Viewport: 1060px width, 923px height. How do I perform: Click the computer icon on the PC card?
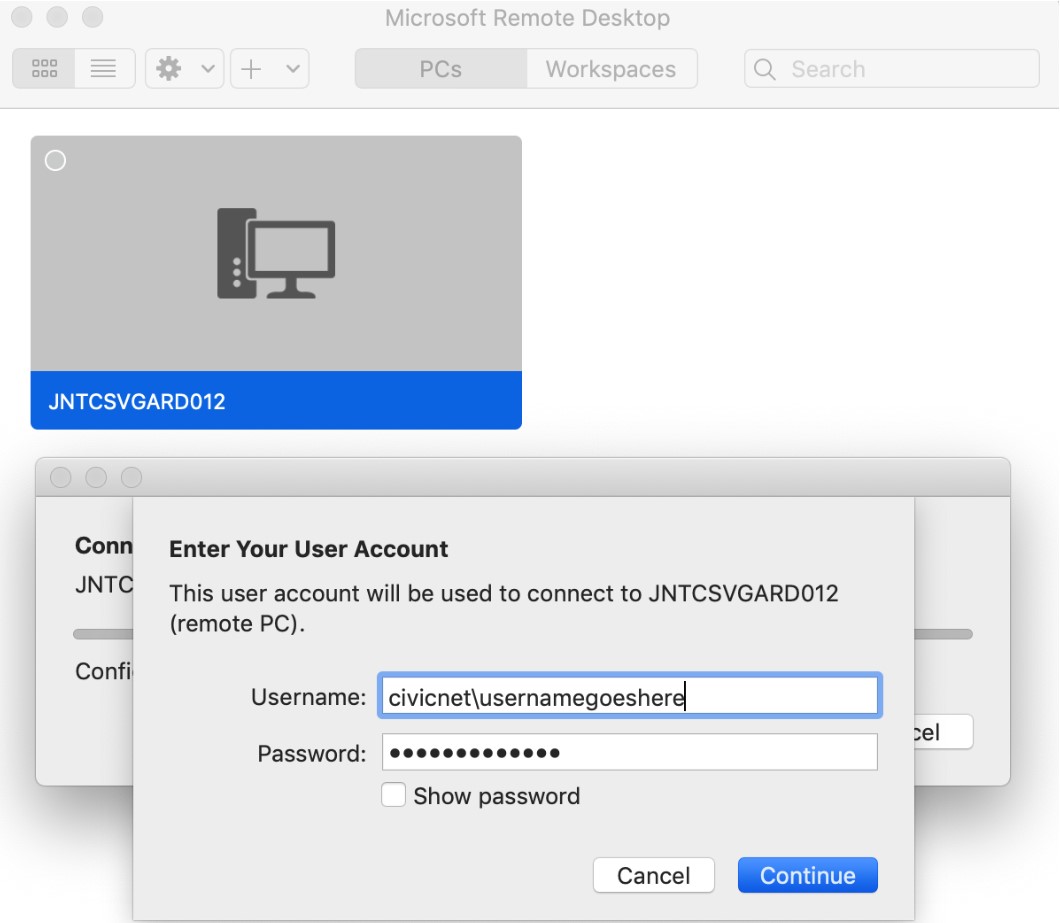click(276, 254)
